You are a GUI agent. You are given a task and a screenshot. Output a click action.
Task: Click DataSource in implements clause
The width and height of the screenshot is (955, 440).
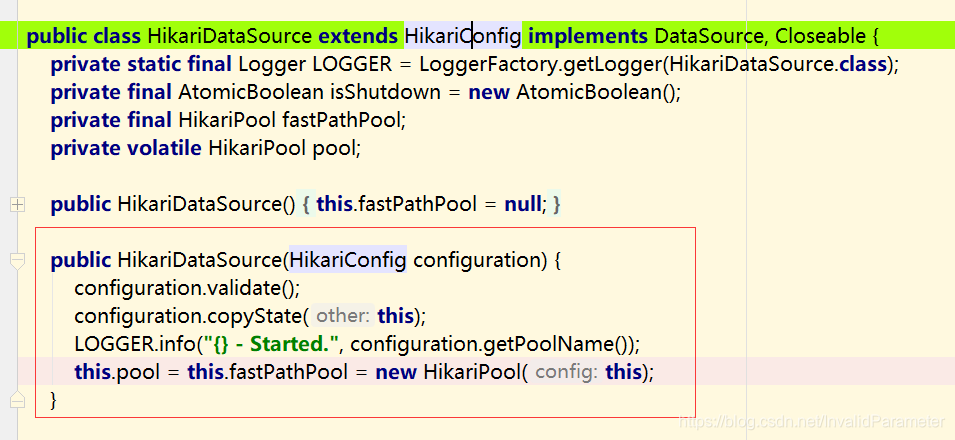coord(708,37)
